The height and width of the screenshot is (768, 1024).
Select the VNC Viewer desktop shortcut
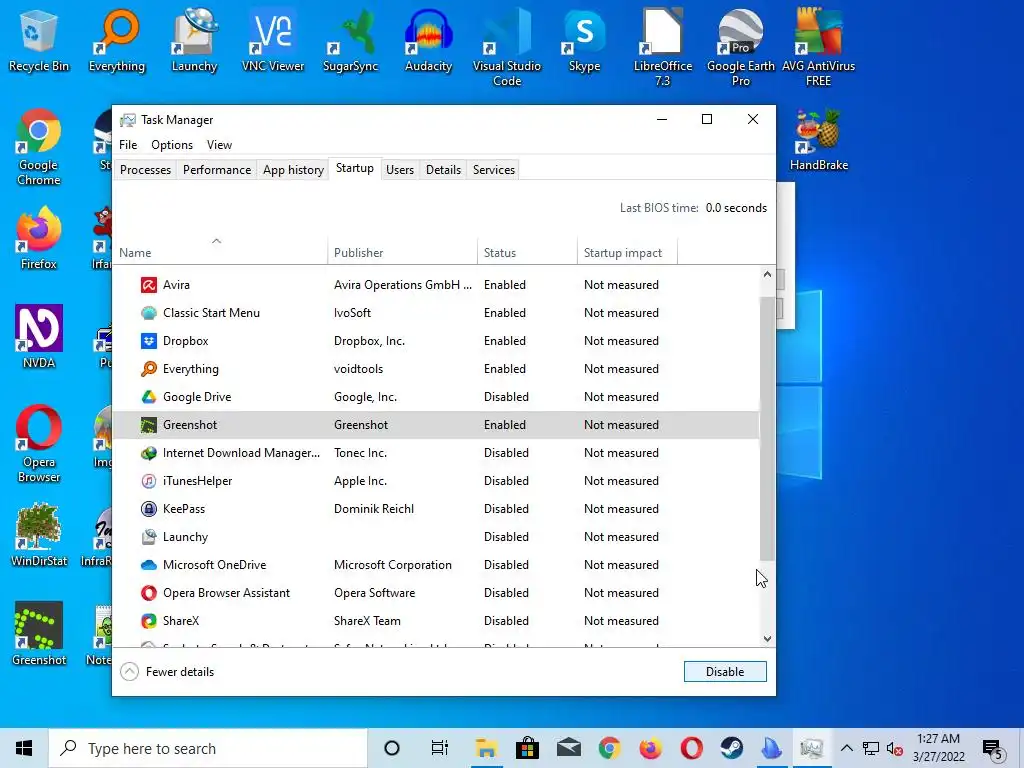pyautogui.click(x=273, y=39)
